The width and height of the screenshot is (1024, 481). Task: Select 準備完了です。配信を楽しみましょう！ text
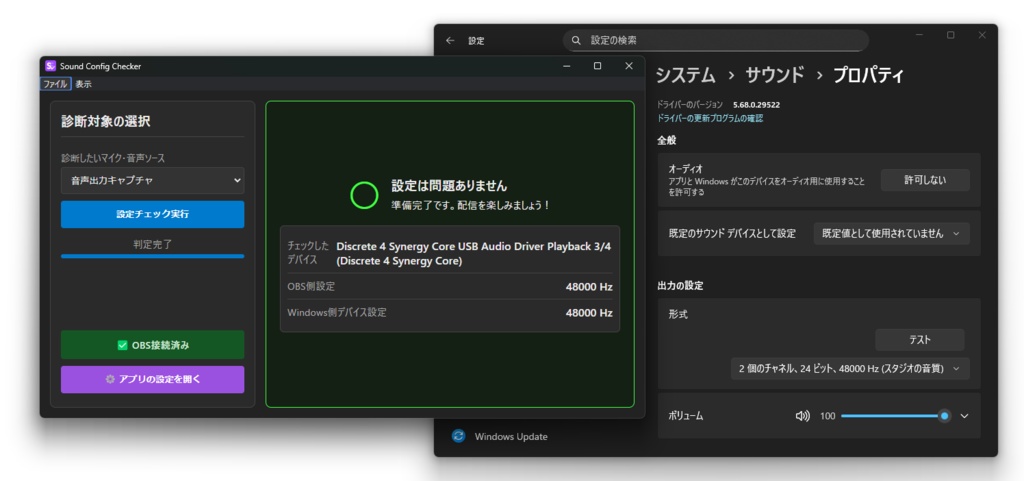pos(471,205)
